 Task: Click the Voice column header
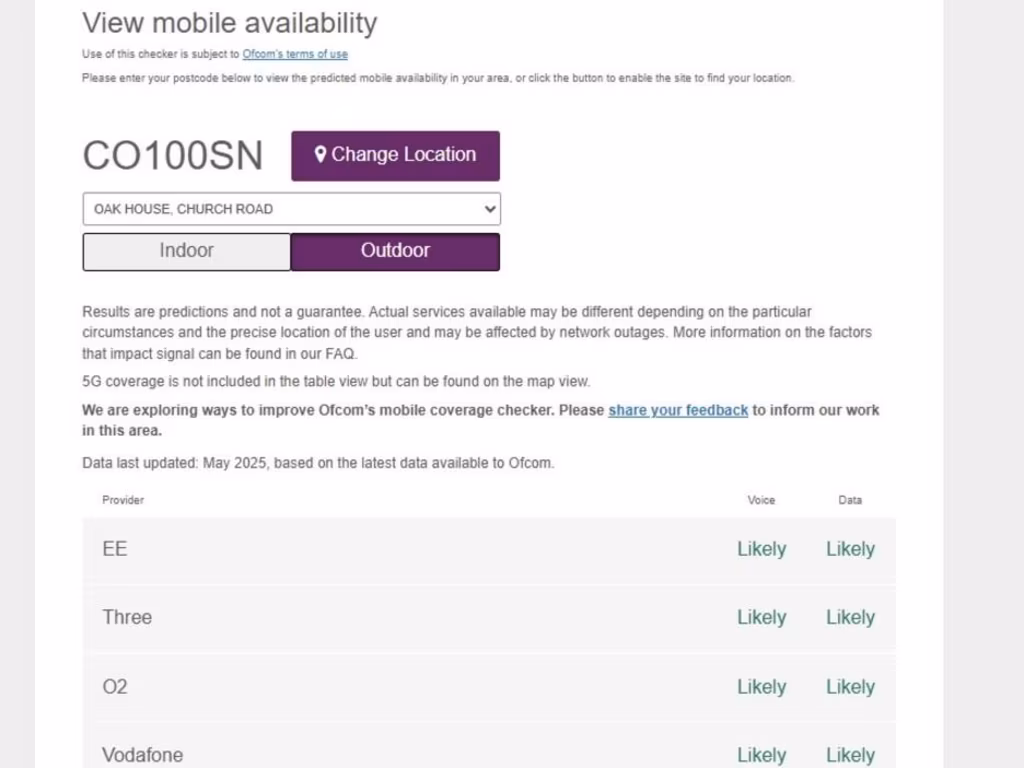[x=761, y=500]
